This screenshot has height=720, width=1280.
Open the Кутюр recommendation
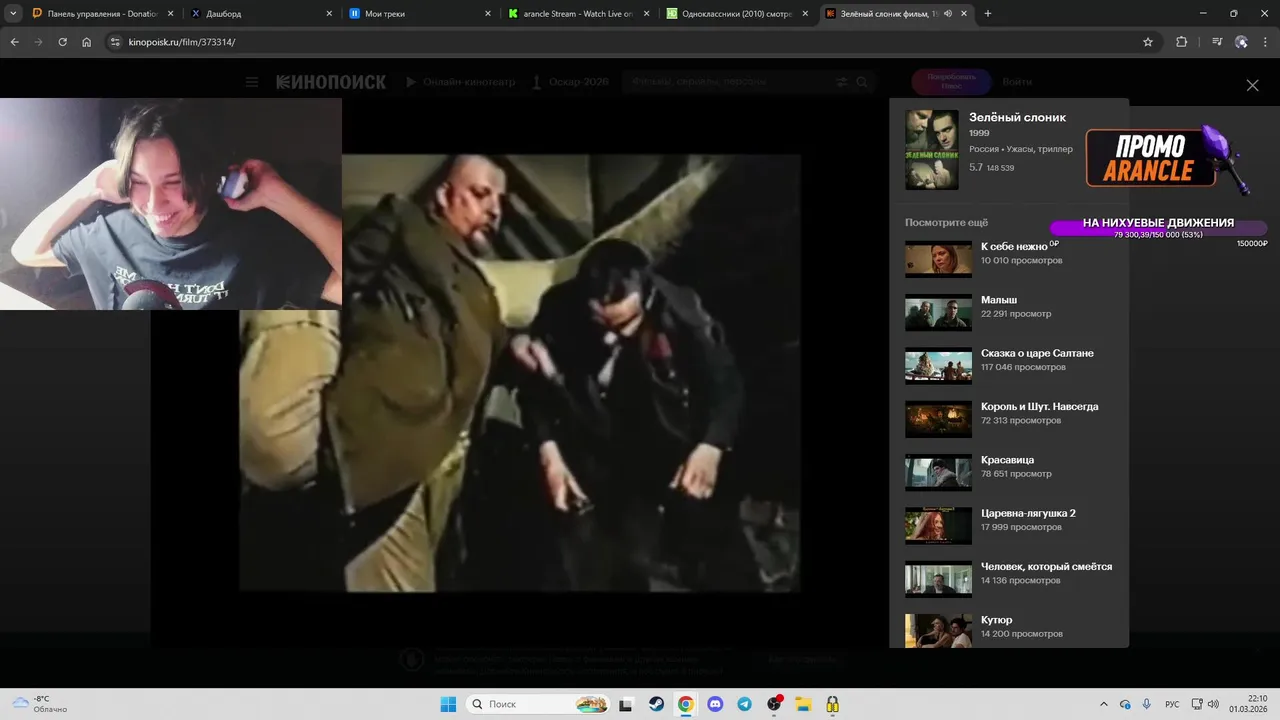pyautogui.click(x=1010, y=630)
